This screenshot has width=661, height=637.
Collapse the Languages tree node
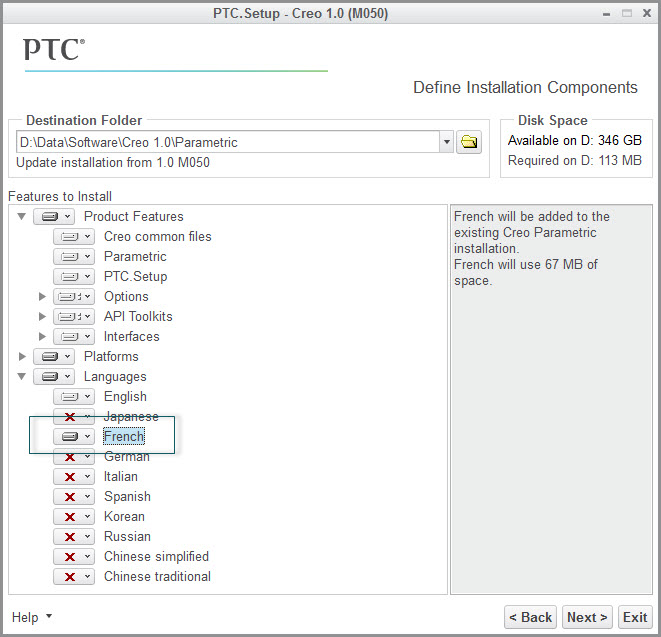click(x=21, y=376)
